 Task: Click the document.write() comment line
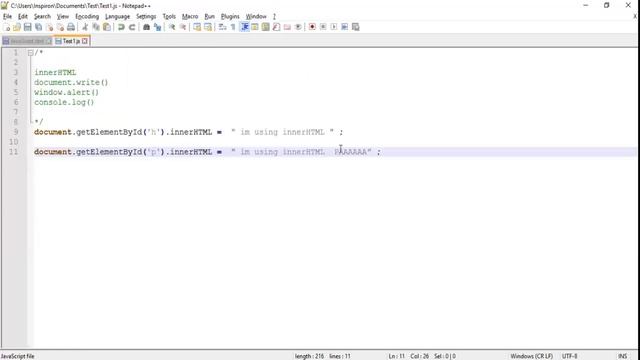pyautogui.click(x=71, y=82)
